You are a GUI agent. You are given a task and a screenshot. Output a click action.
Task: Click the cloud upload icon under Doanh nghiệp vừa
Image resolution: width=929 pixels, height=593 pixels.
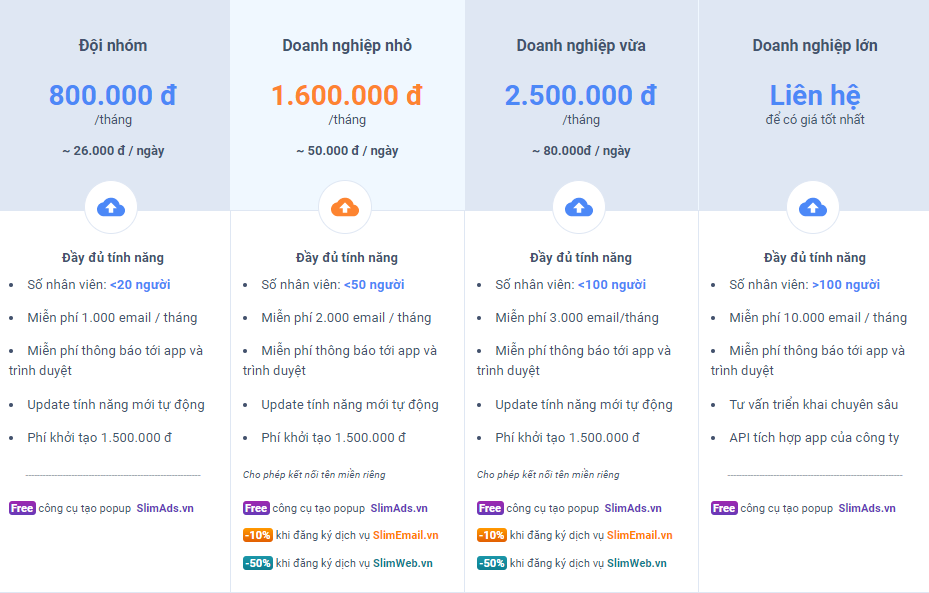pos(579,207)
